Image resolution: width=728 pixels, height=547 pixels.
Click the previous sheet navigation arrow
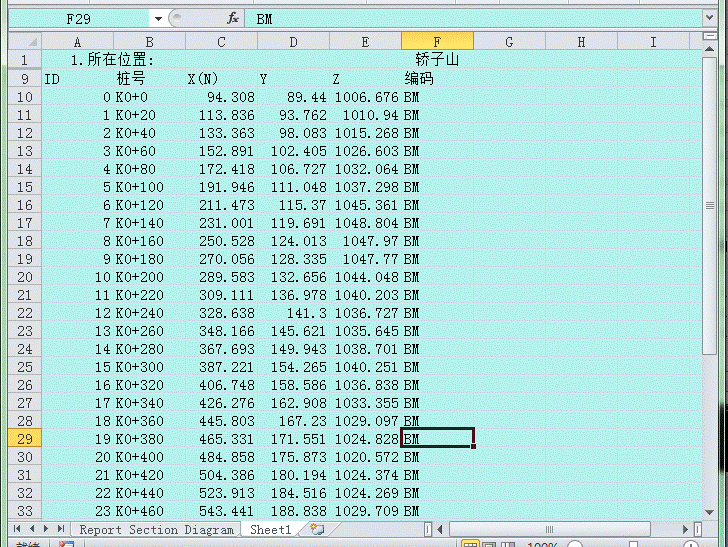click(31, 529)
